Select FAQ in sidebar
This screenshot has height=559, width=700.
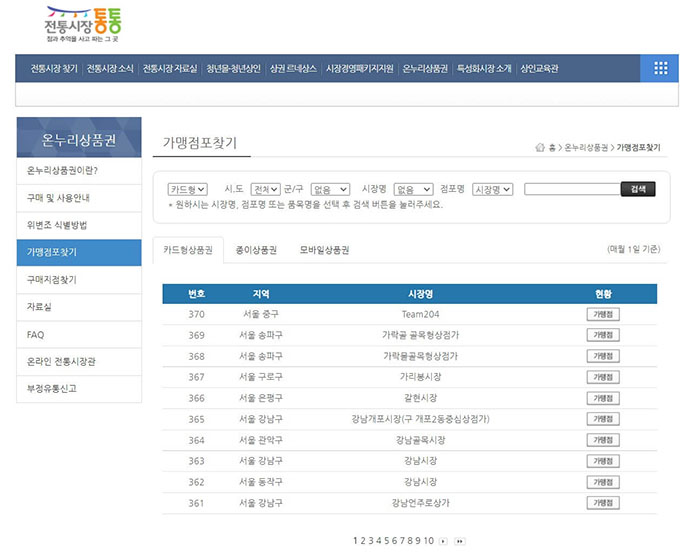79,334
